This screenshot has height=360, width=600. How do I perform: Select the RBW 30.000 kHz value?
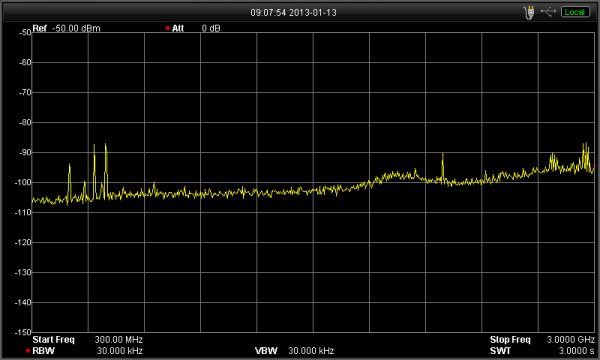pyautogui.click(x=120, y=350)
